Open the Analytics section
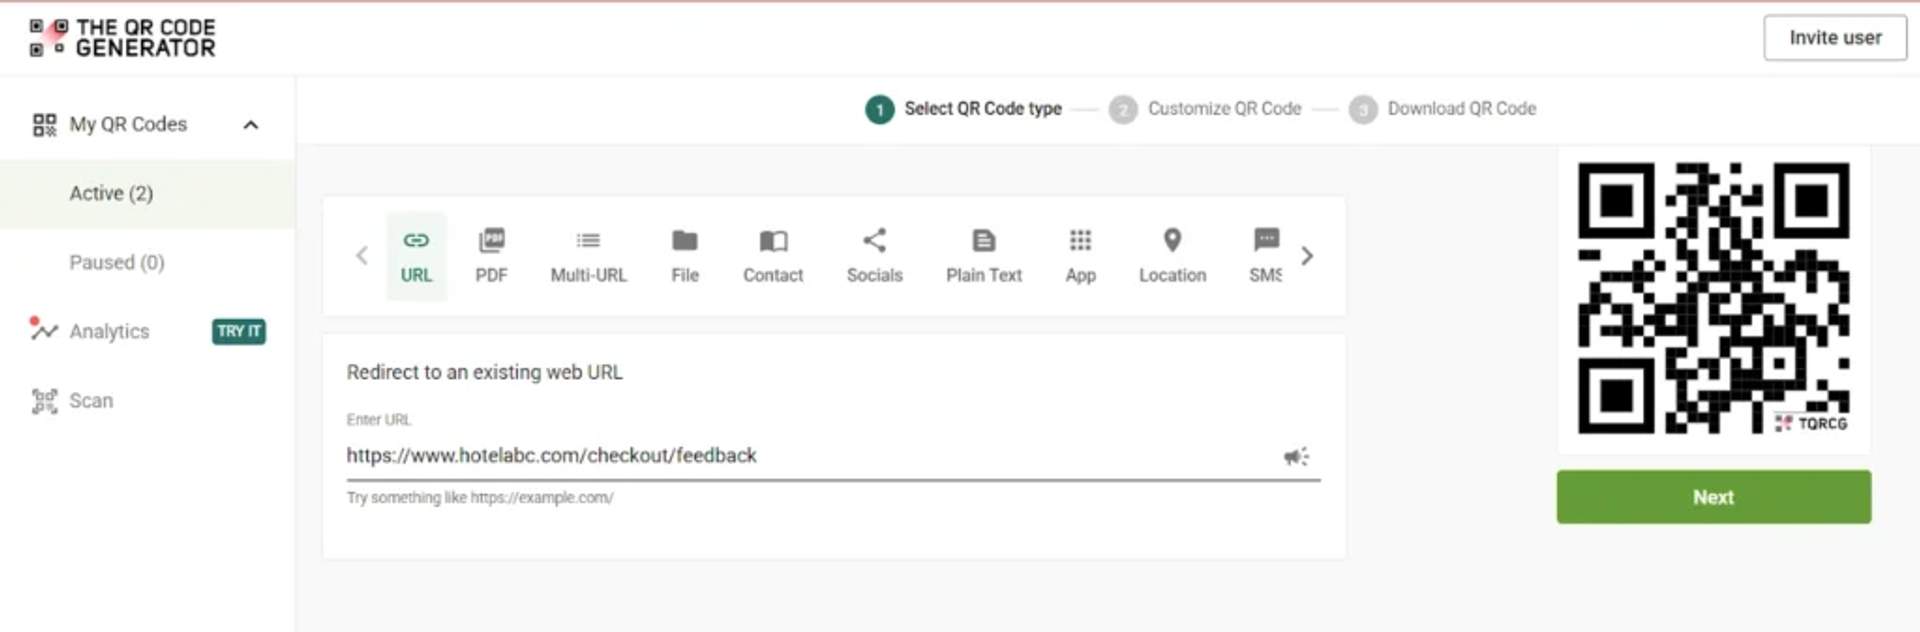This screenshot has width=1920, height=632. pyautogui.click(x=109, y=331)
